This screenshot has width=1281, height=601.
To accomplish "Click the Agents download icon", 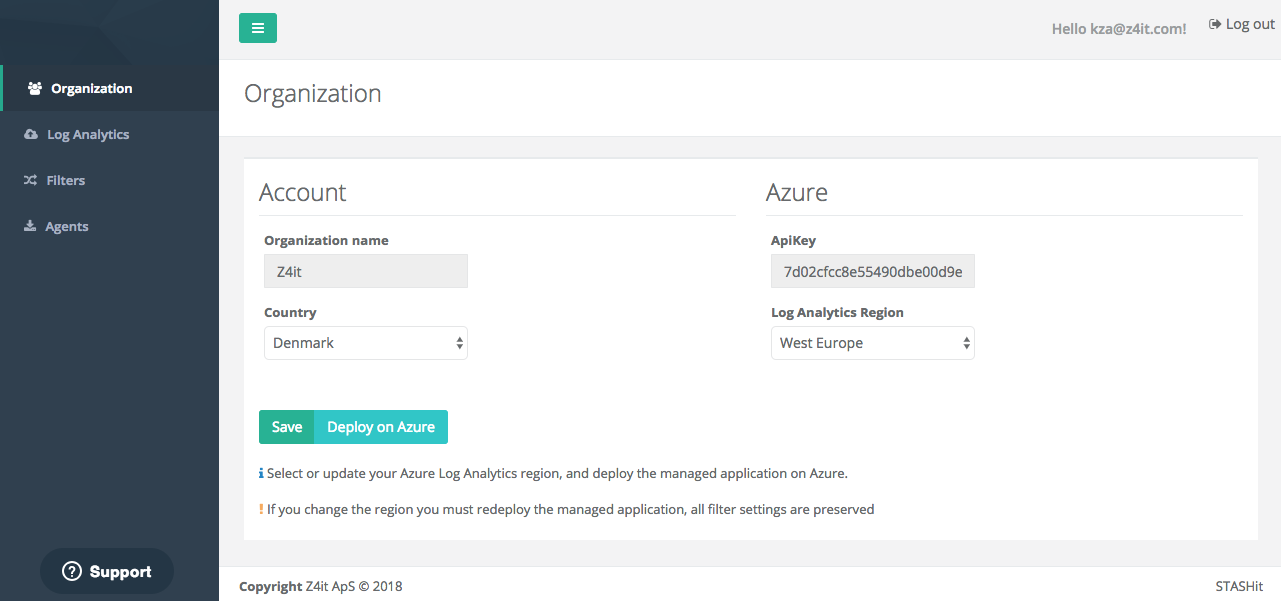I will click(x=30, y=227).
